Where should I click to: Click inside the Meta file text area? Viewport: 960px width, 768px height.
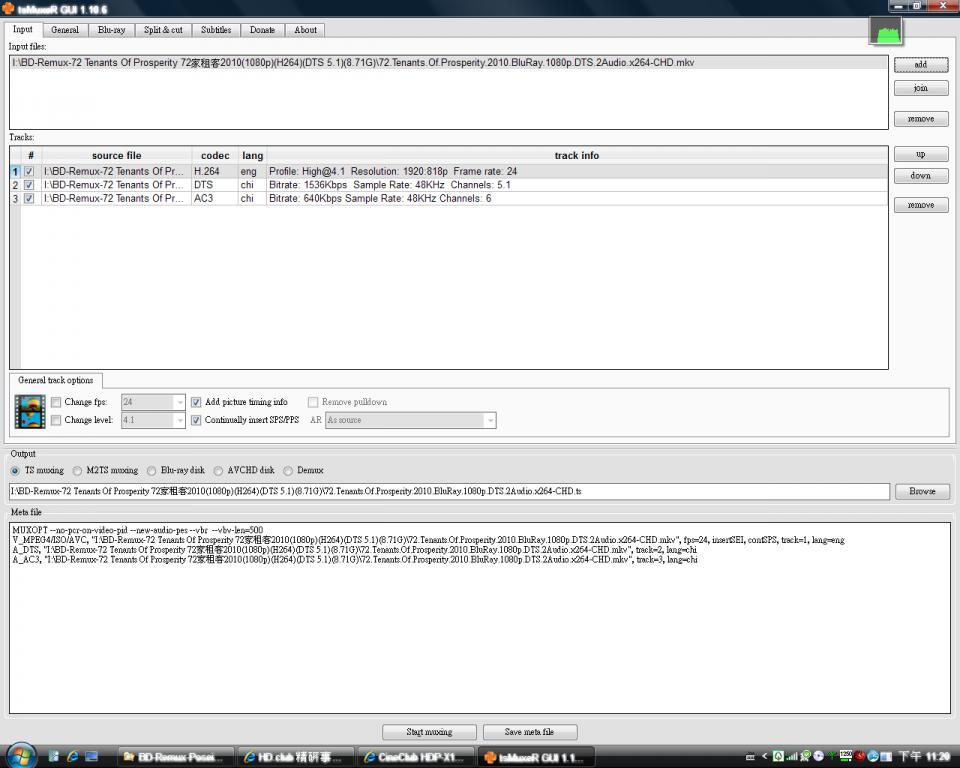(479, 618)
